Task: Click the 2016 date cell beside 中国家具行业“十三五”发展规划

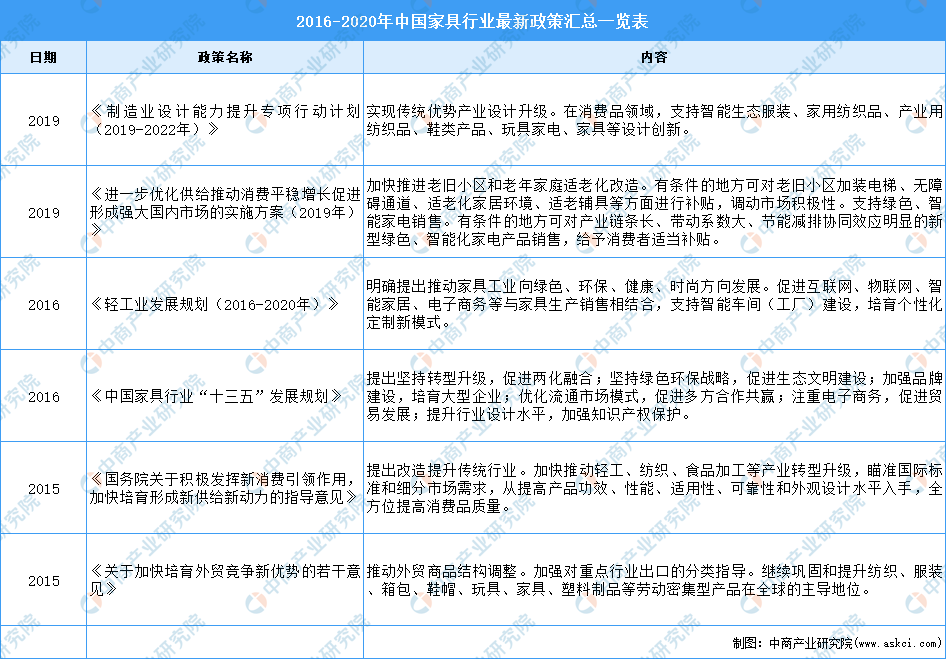Action: (43, 396)
